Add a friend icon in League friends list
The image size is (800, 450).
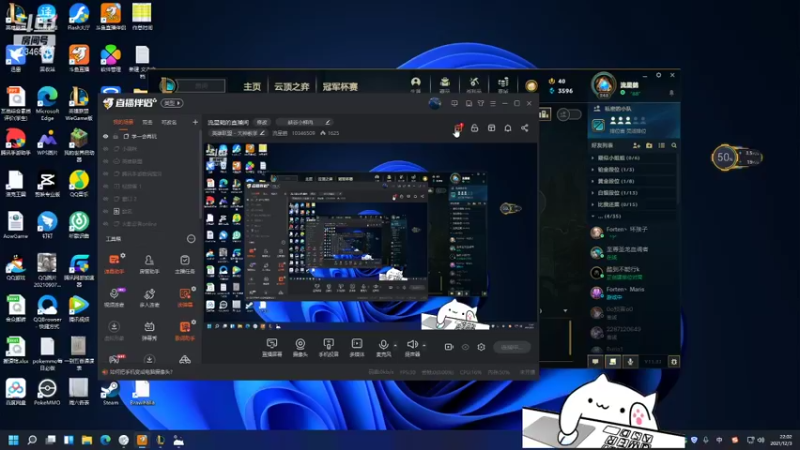click(636, 145)
